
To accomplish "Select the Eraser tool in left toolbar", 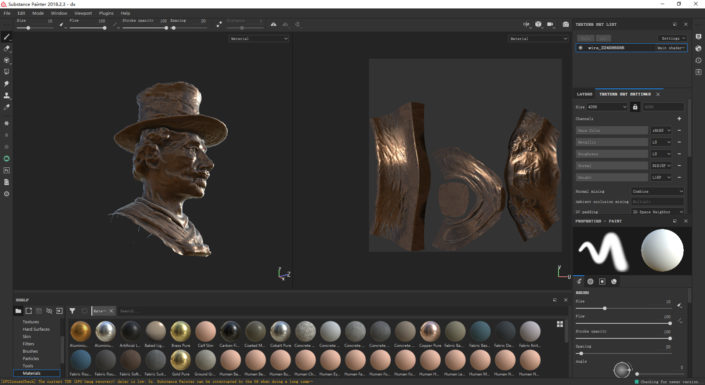I will point(6,49).
